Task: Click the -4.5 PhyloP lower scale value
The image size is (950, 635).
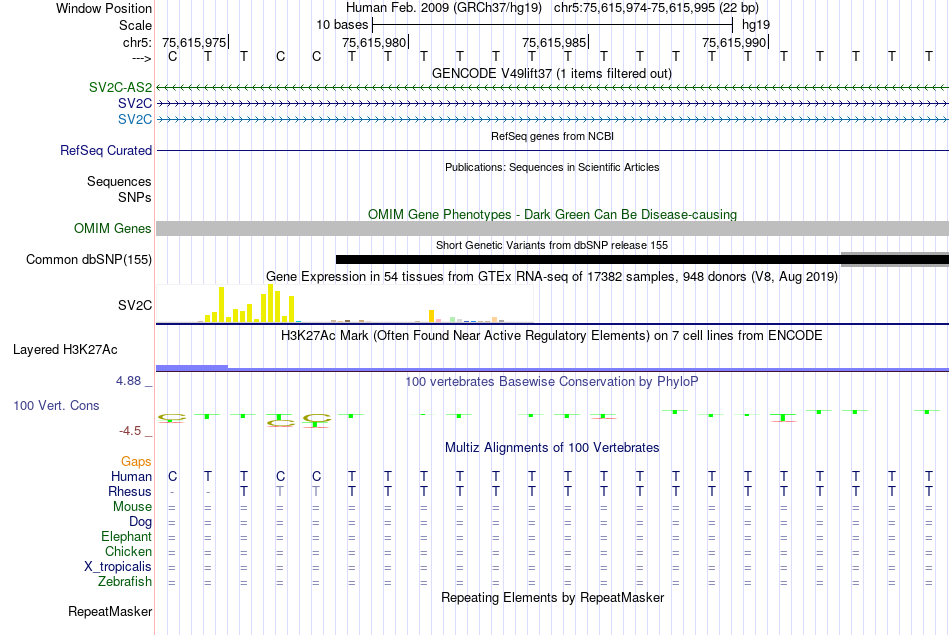Action: (x=130, y=431)
